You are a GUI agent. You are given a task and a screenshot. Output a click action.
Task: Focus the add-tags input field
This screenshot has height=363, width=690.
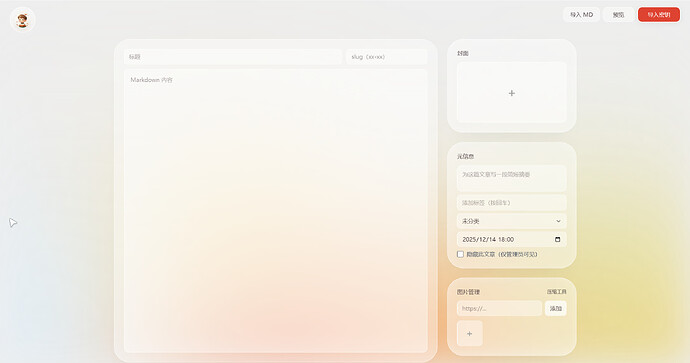click(x=512, y=203)
